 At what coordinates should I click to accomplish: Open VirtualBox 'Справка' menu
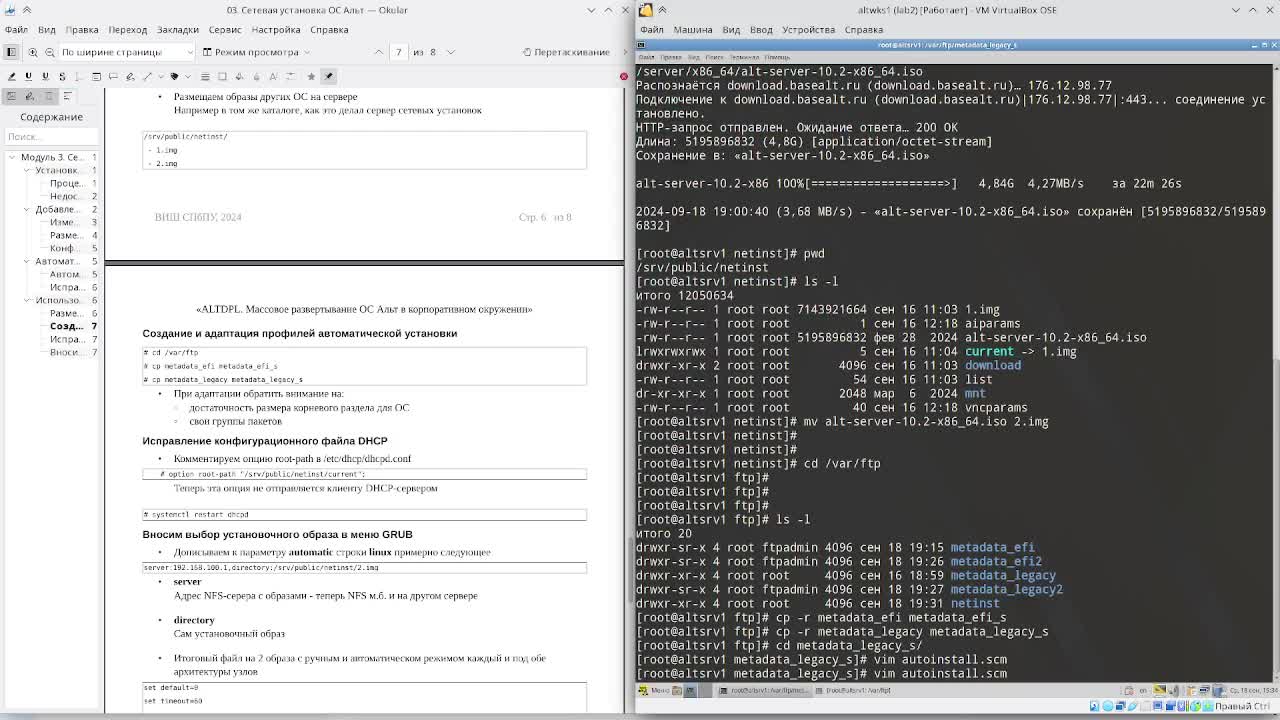coord(863,29)
